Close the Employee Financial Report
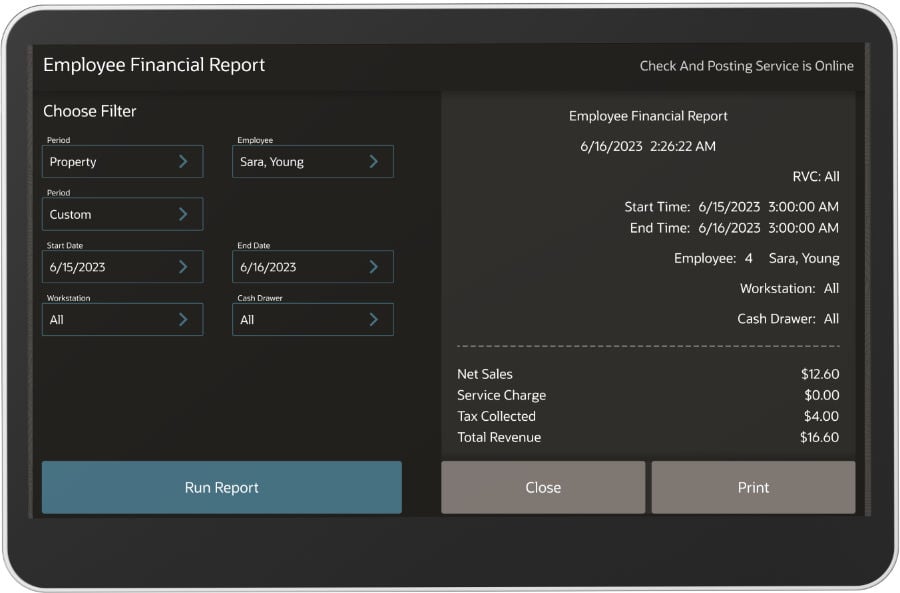This screenshot has height=593, width=900. (x=543, y=487)
